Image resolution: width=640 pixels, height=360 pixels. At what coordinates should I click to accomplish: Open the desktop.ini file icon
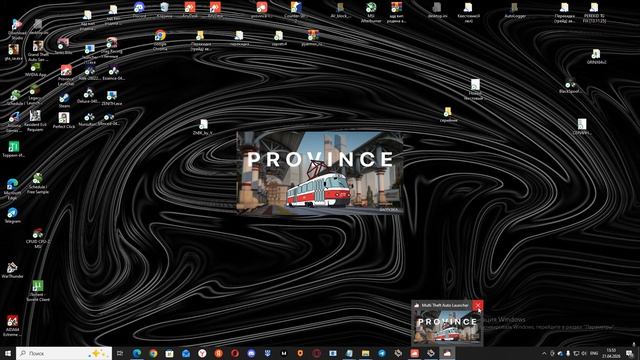coord(437,10)
